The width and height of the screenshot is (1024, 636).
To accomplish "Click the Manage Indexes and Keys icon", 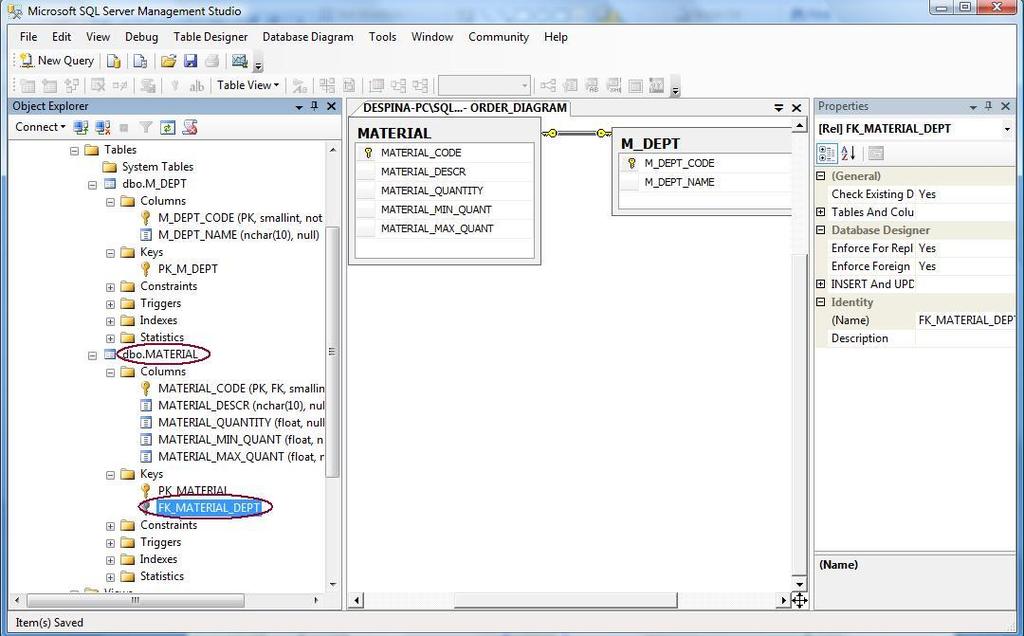I will coord(570,86).
